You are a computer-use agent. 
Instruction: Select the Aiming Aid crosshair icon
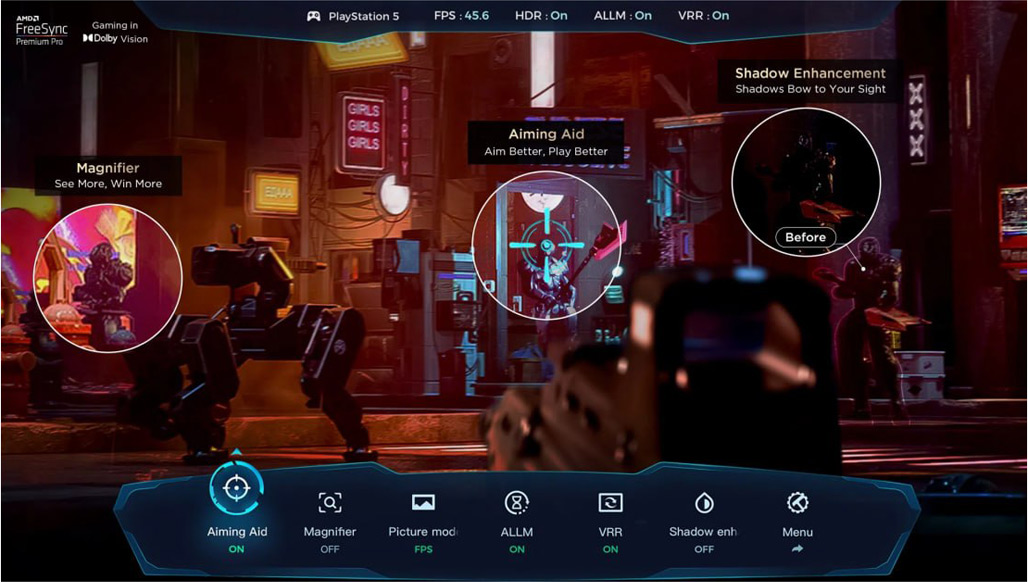(x=236, y=488)
